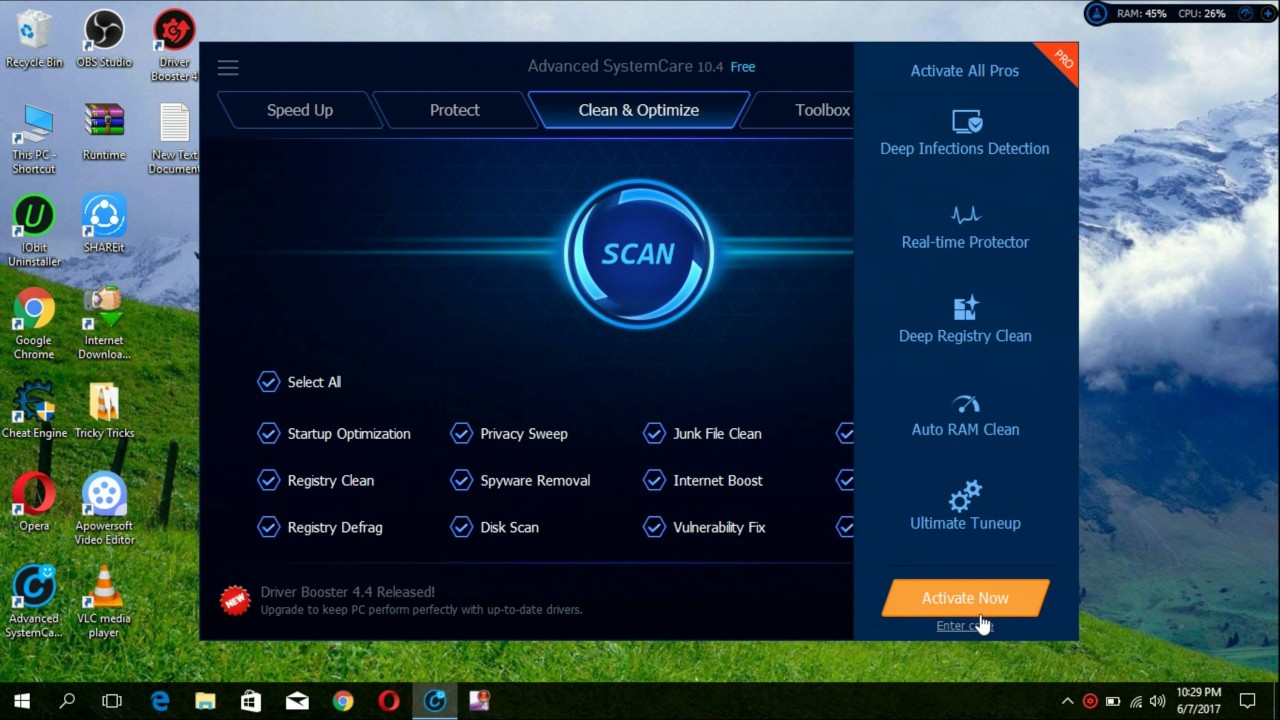Click the Enter code link

(964, 626)
